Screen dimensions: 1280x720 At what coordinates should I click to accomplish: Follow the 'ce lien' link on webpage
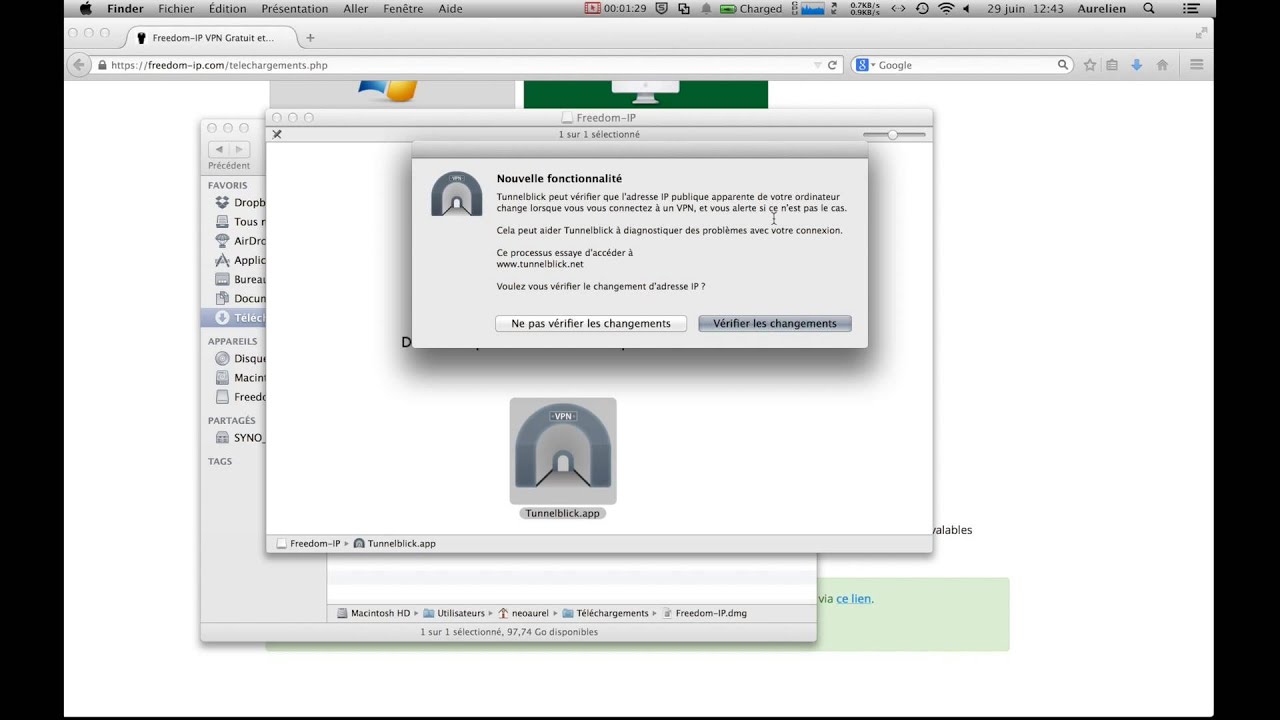pos(854,599)
